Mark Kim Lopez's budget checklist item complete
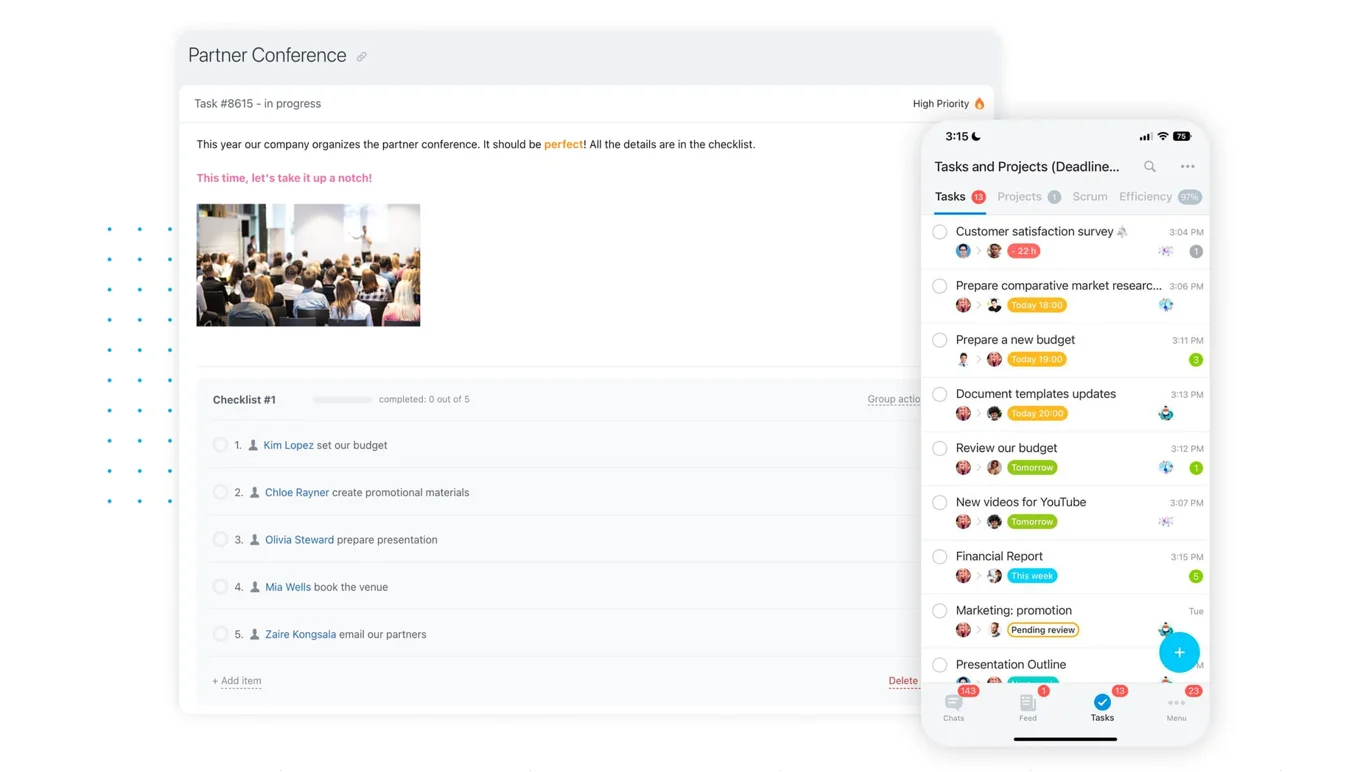1345x772 pixels. (x=221, y=444)
